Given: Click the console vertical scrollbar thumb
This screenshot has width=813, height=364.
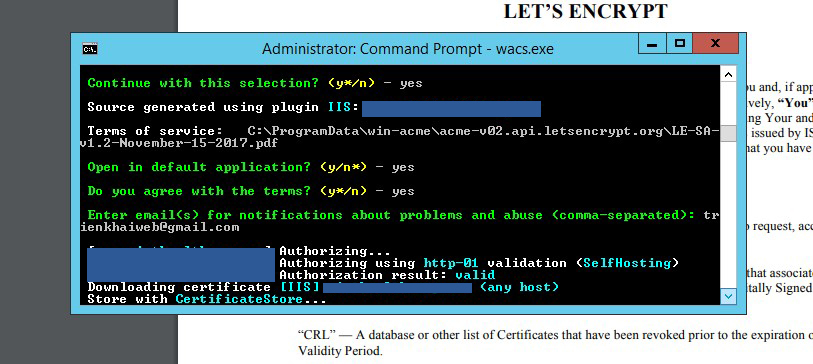Looking at the screenshot, I should click(728, 133).
